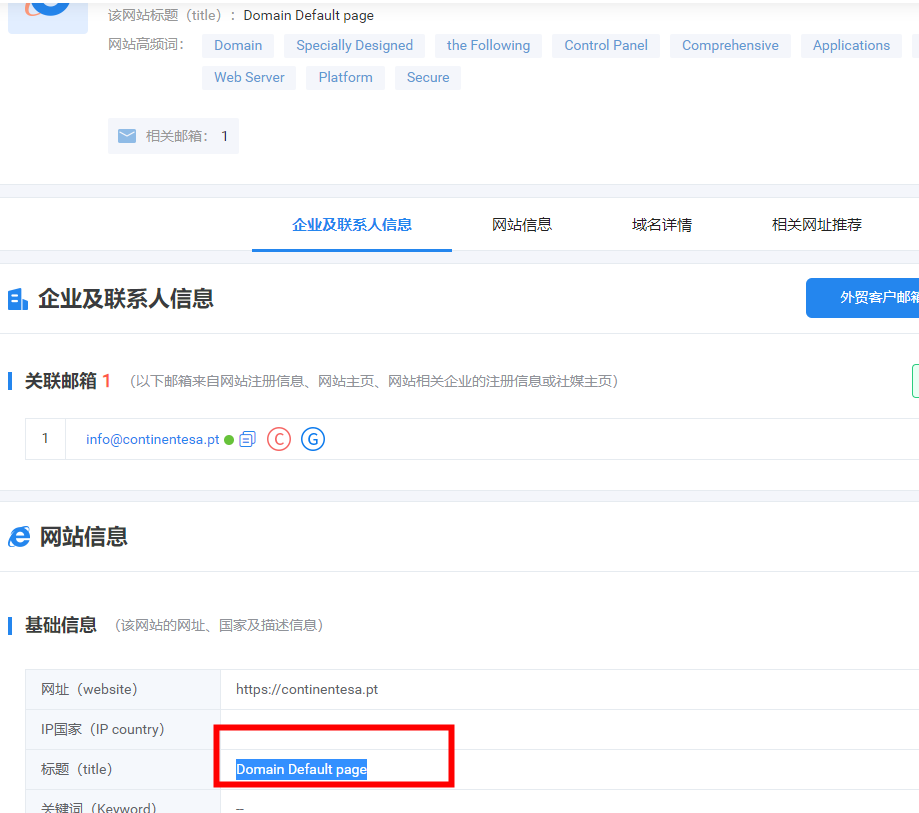Click the email link info@continentesa.pt

(152, 439)
